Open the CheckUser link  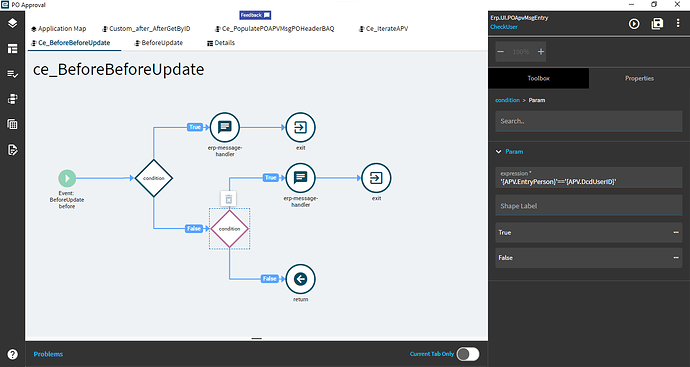click(504, 27)
